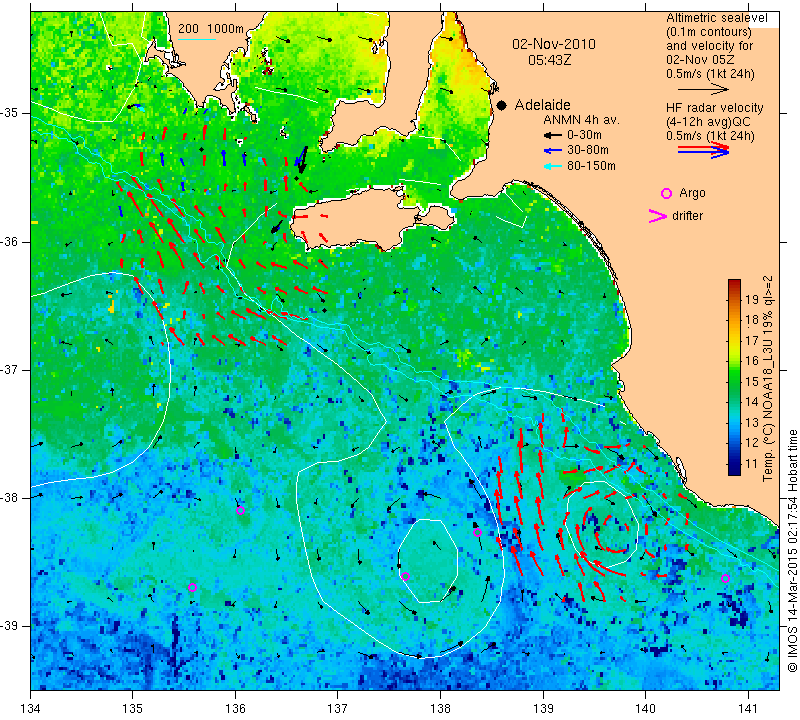
Task: Click the '200 1000m' bathymetry label
Action: click(x=211, y=29)
